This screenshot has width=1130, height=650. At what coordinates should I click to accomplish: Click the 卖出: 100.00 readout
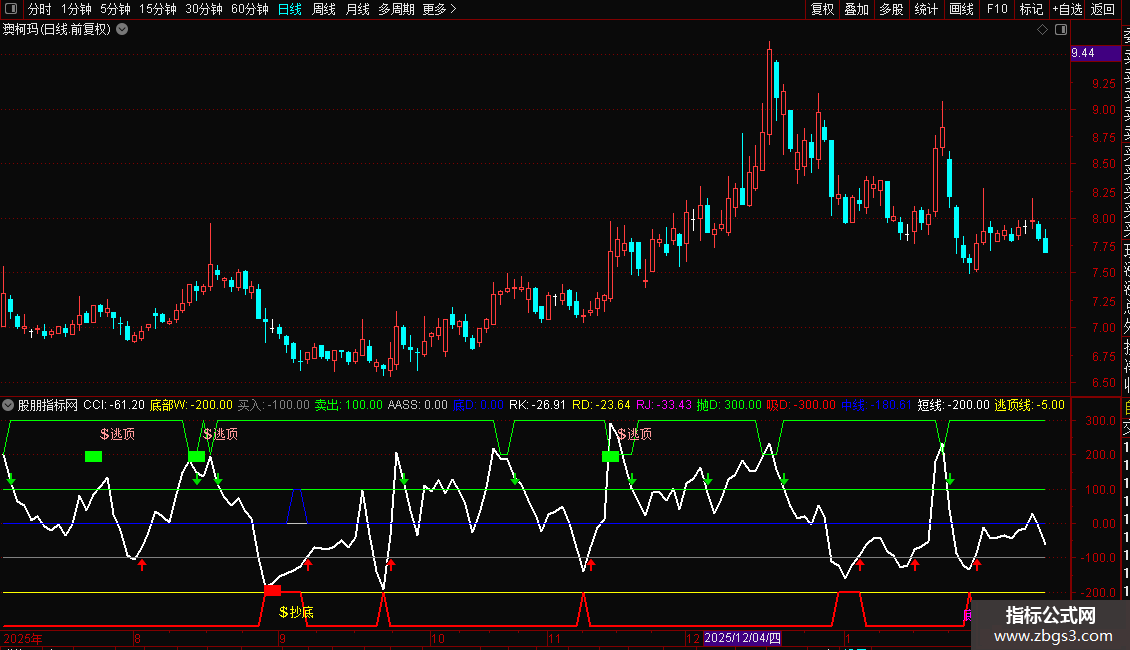point(349,405)
